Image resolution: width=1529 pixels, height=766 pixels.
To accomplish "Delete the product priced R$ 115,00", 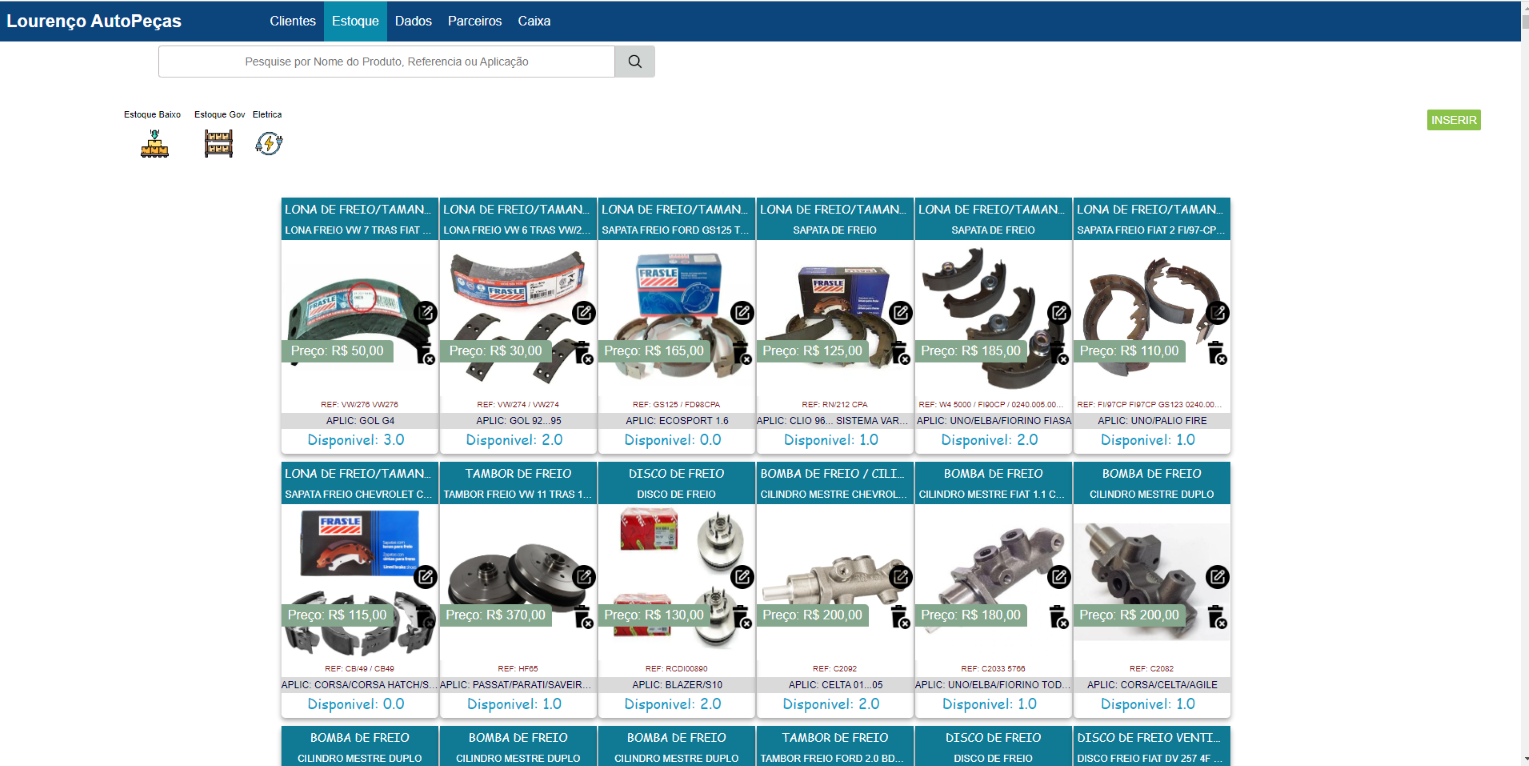I will [x=424, y=616].
